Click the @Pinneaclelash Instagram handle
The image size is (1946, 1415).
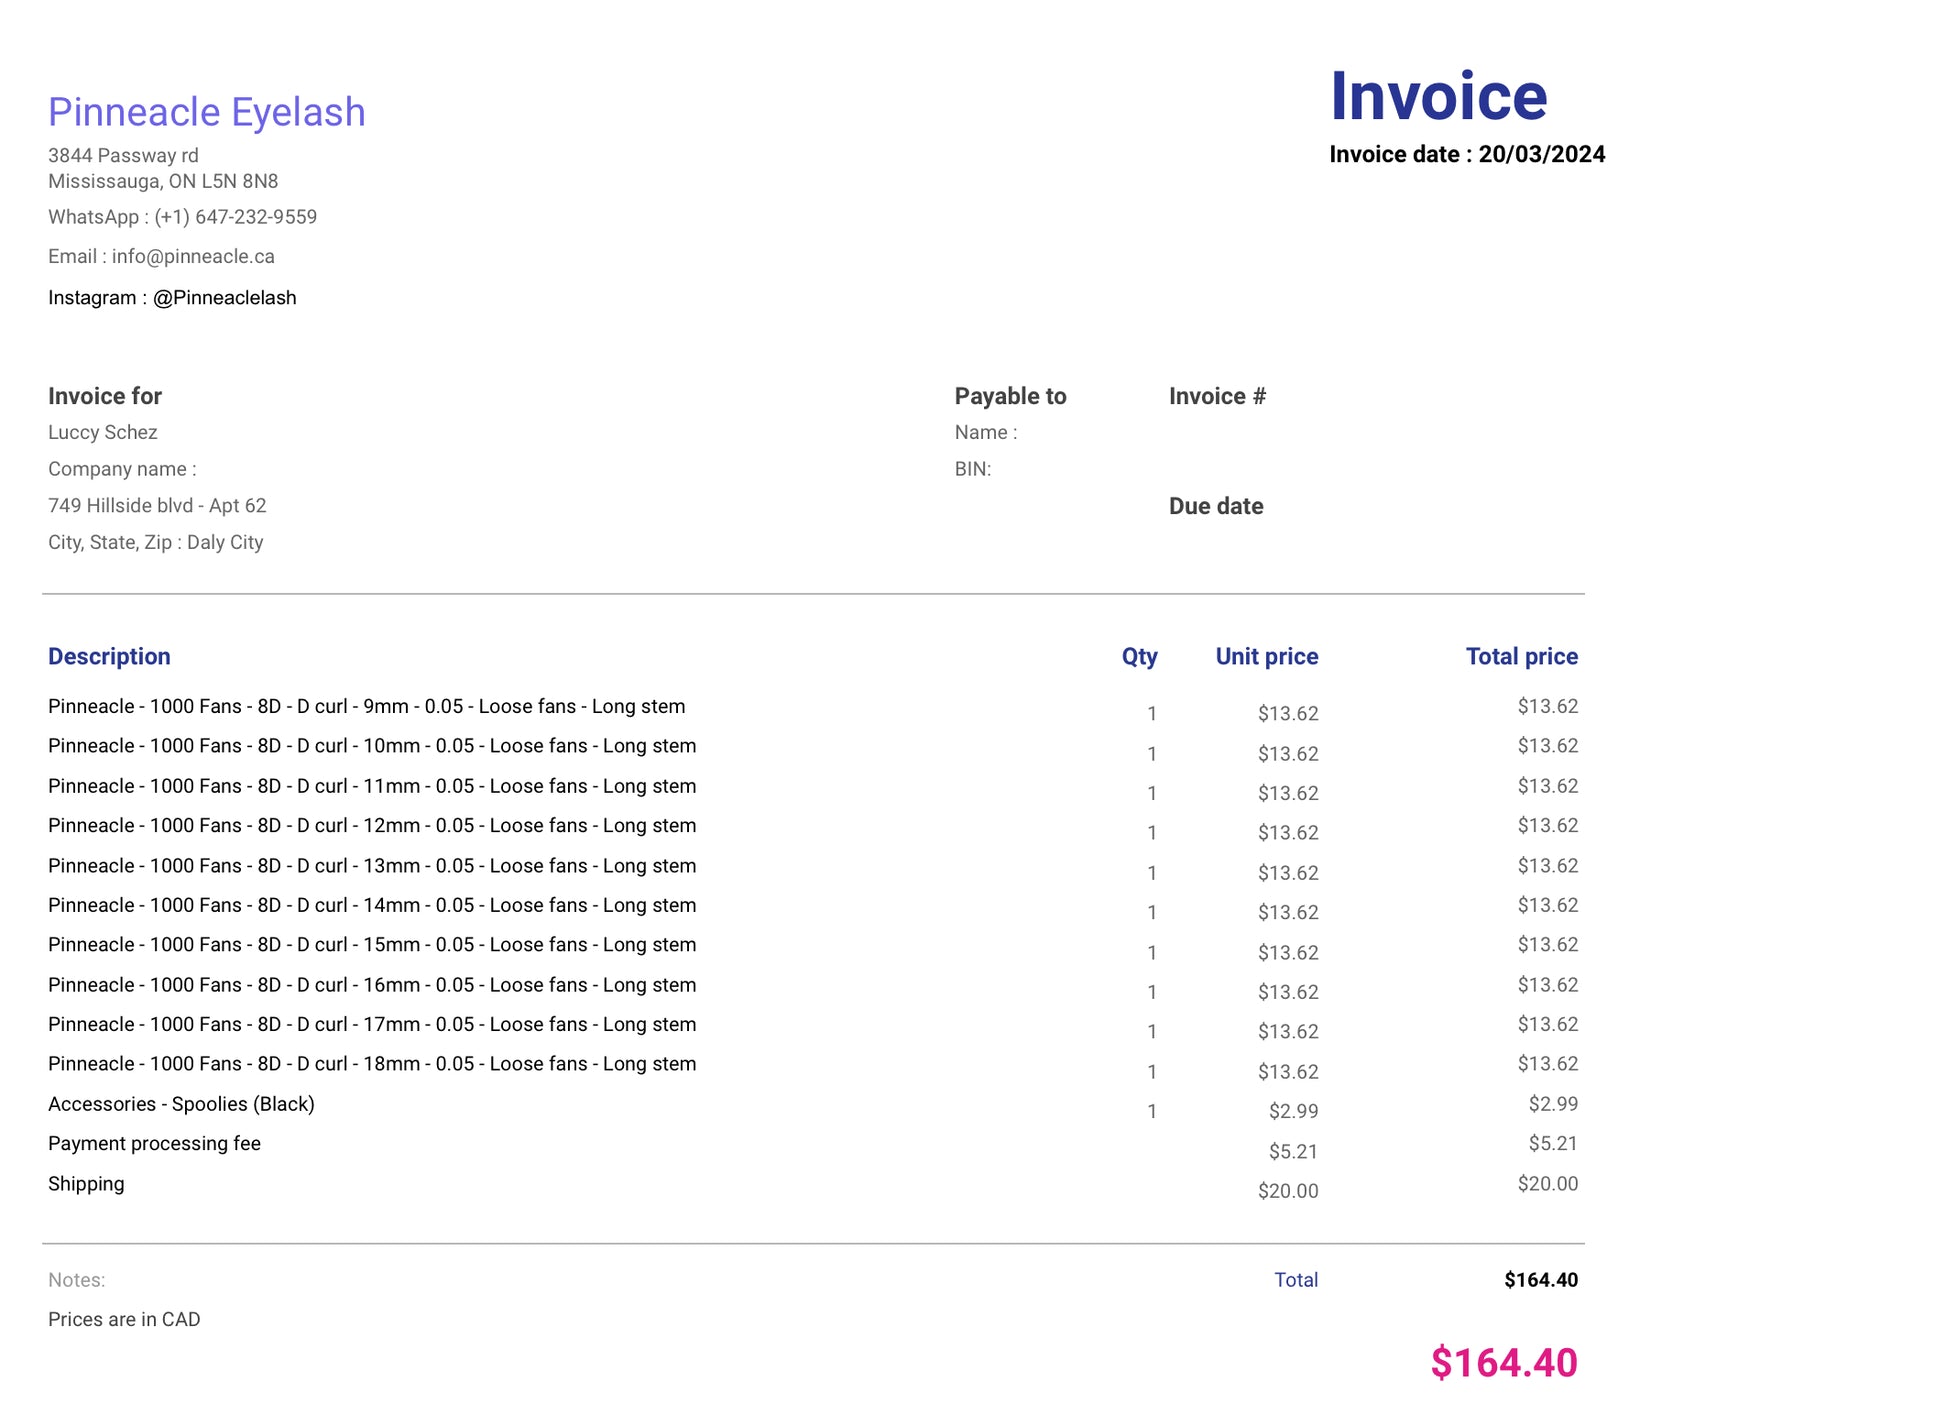(224, 298)
